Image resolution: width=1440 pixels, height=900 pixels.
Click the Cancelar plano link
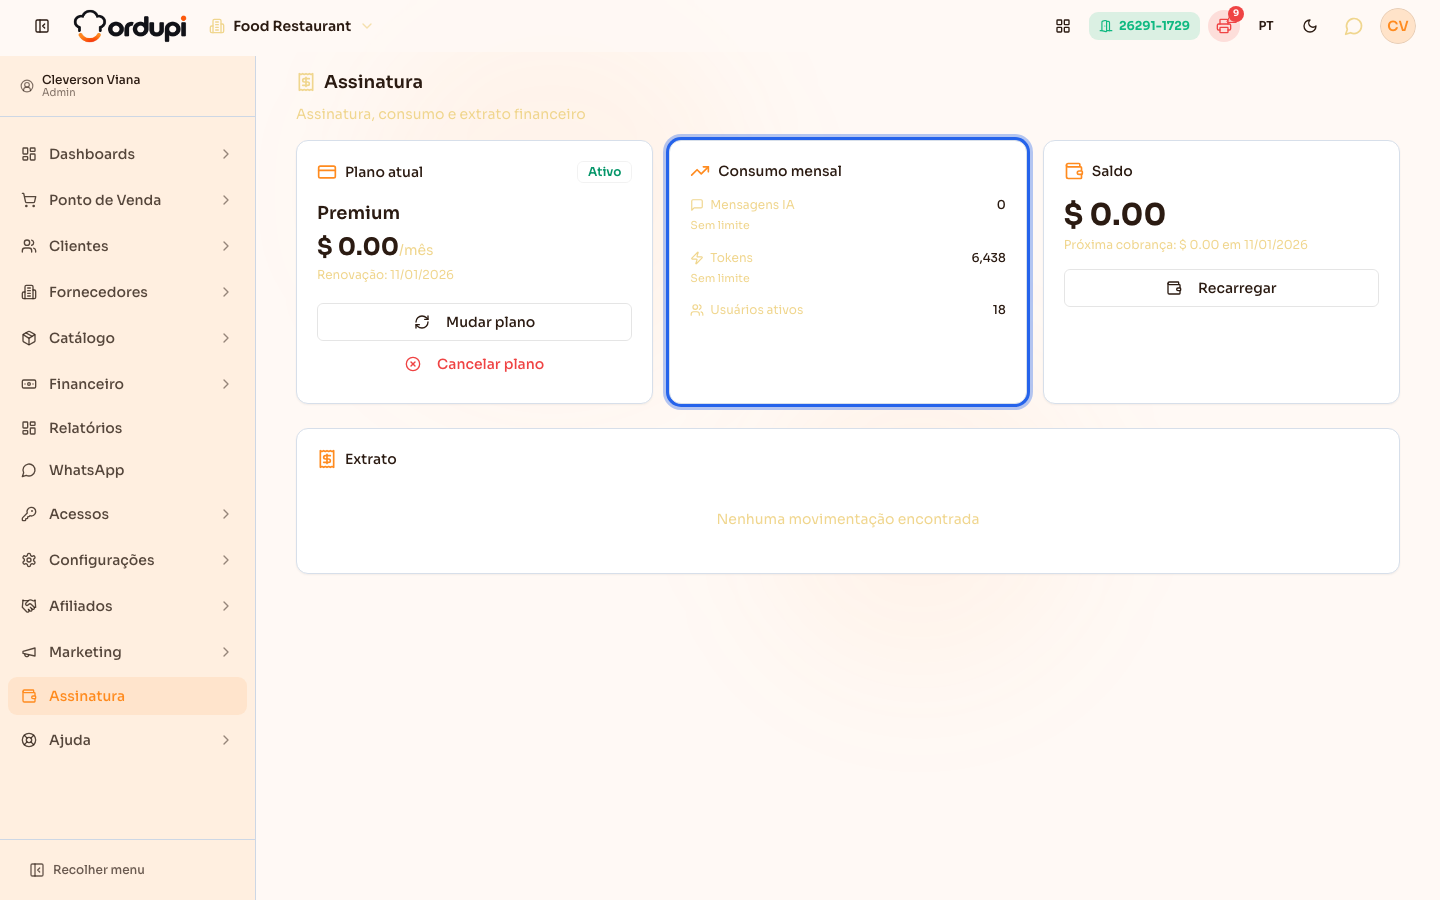474,364
